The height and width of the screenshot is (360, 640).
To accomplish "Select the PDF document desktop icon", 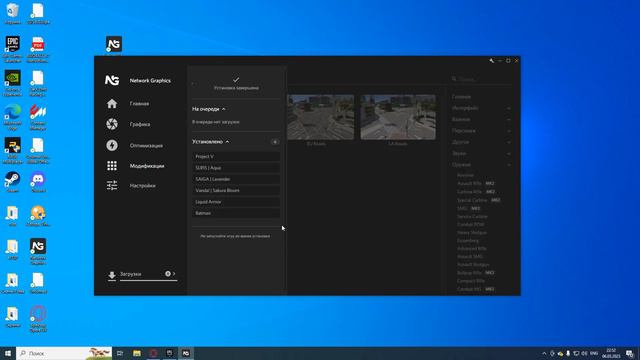I will [x=38, y=49].
